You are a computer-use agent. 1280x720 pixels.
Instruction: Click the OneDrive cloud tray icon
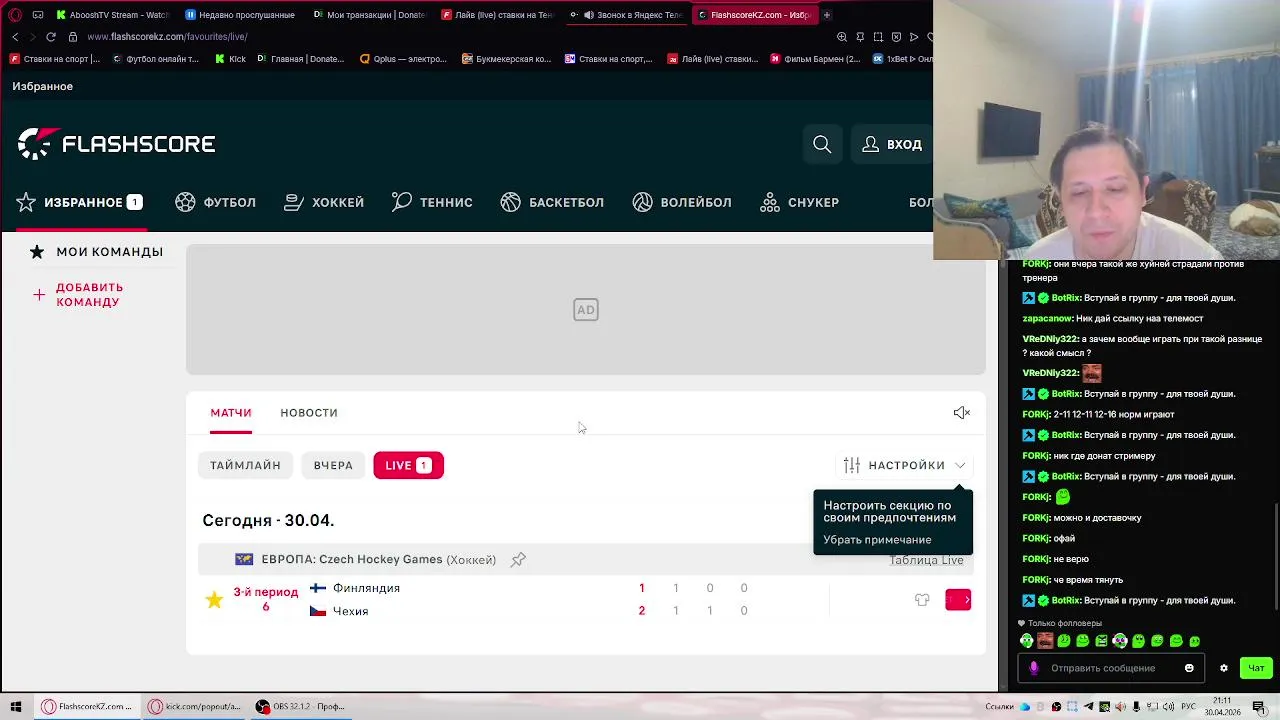pyautogui.click(x=1025, y=707)
